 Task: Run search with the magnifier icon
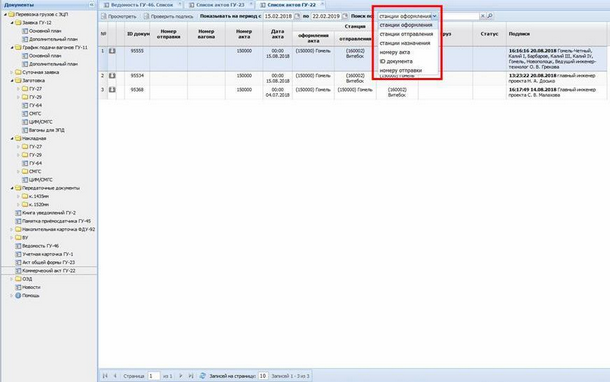(x=490, y=16)
